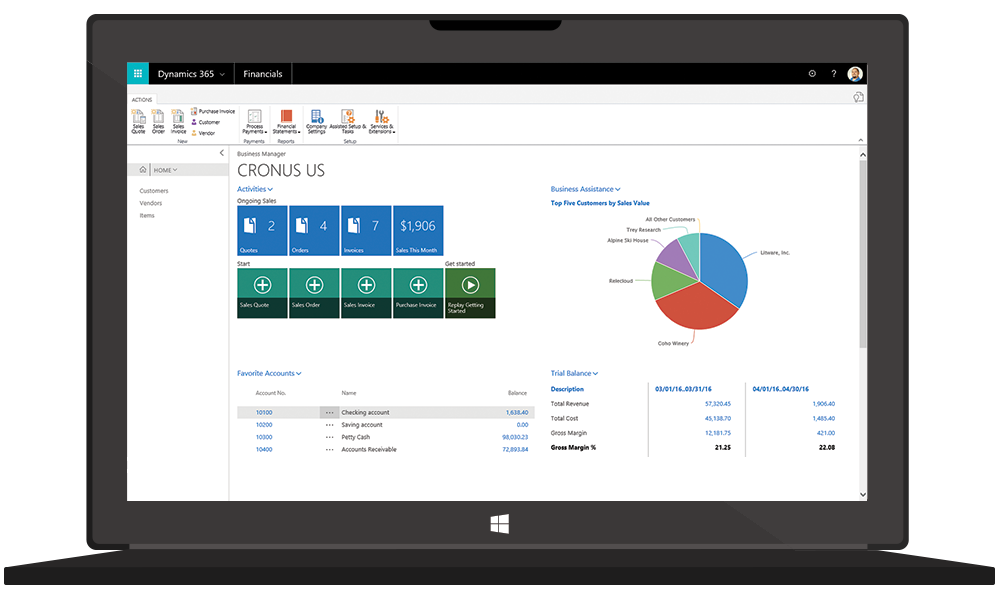The image size is (1000, 600).
Task: Open account number 10200
Action: point(264,425)
